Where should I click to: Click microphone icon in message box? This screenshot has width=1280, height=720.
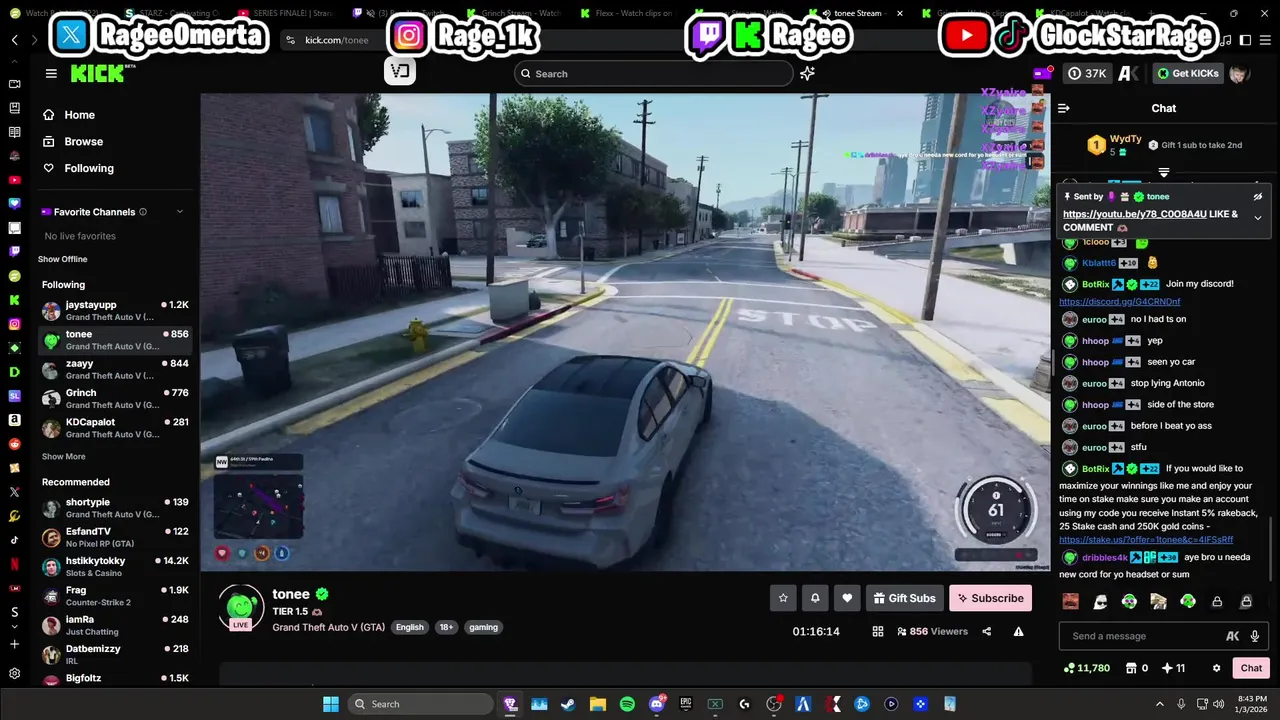[x=1254, y=636]
